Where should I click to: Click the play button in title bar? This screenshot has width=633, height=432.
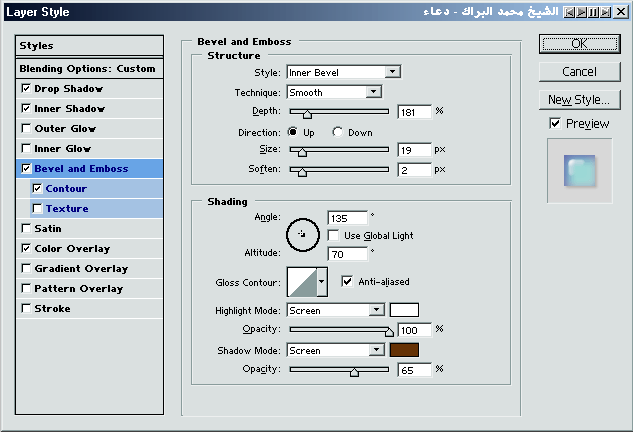pyautogui.click(x=581, y=12)
